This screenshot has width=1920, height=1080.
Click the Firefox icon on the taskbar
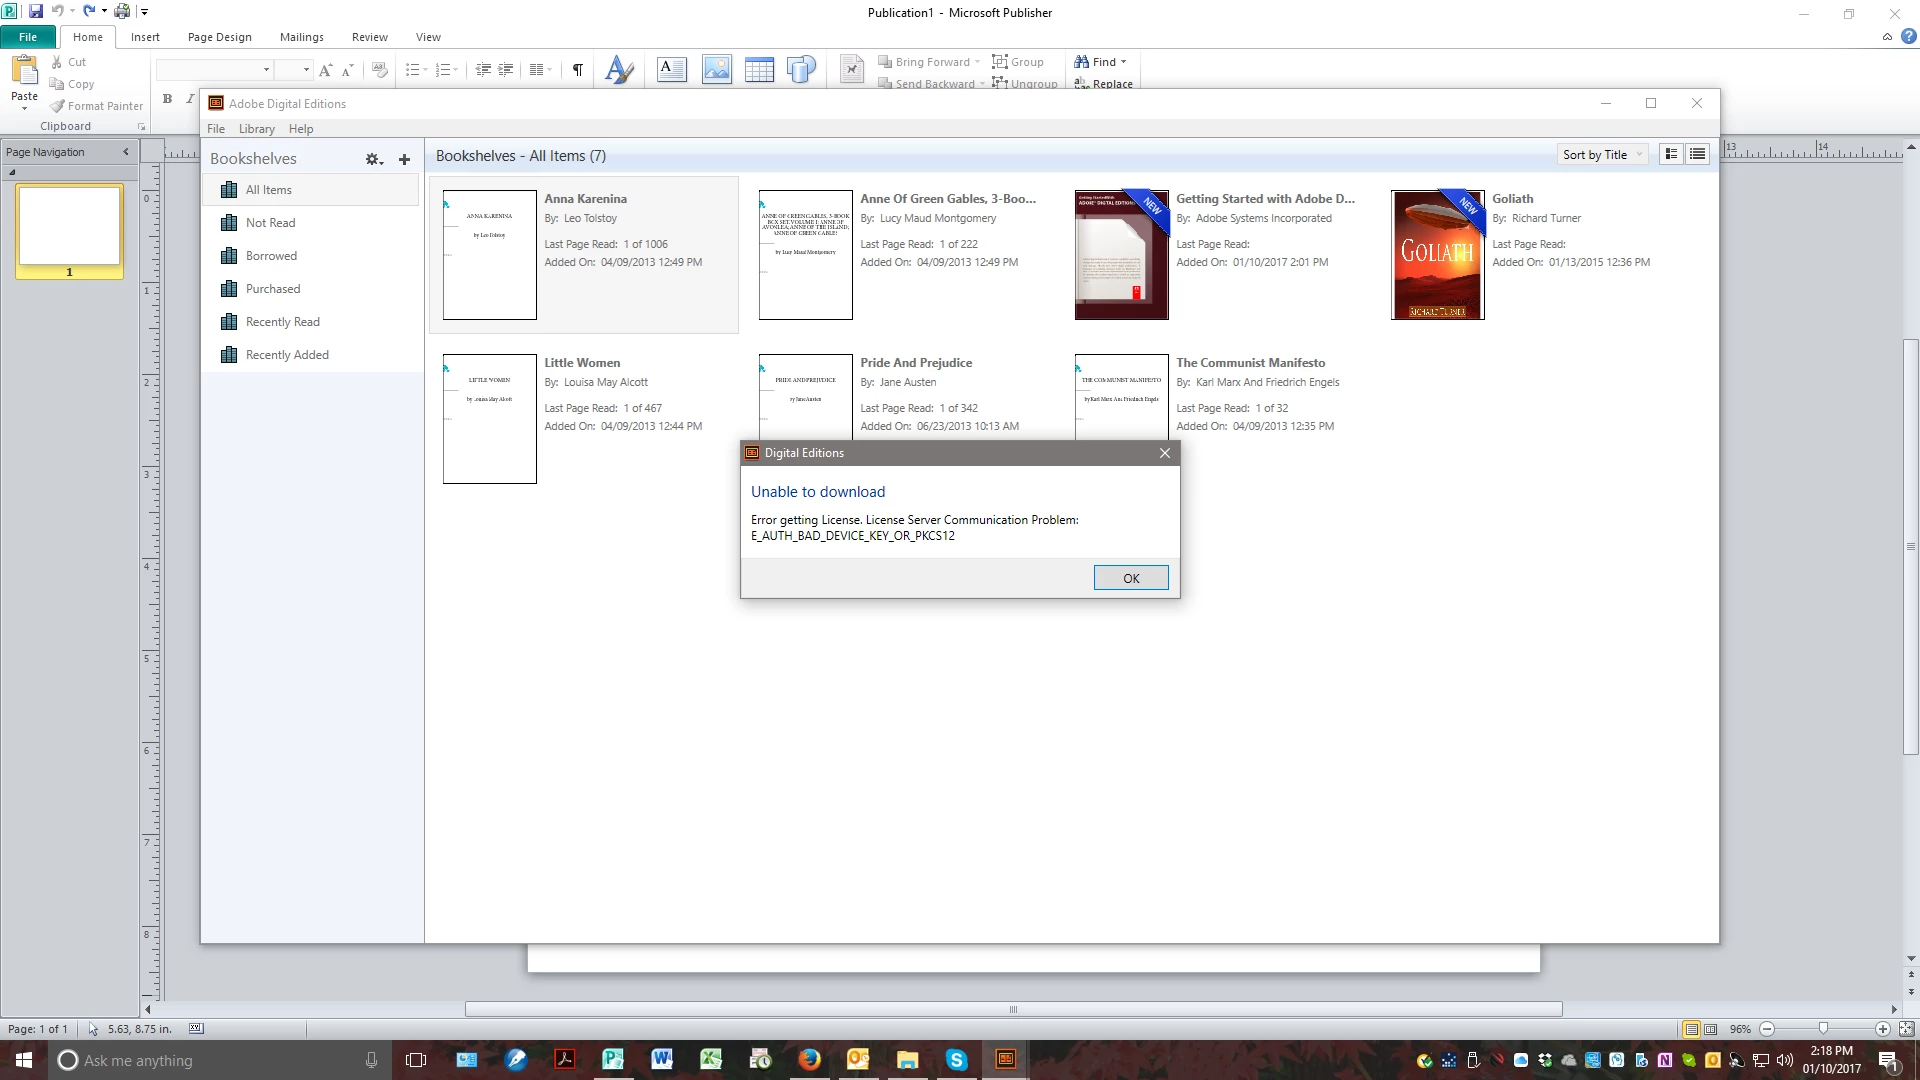[809, 1060]
